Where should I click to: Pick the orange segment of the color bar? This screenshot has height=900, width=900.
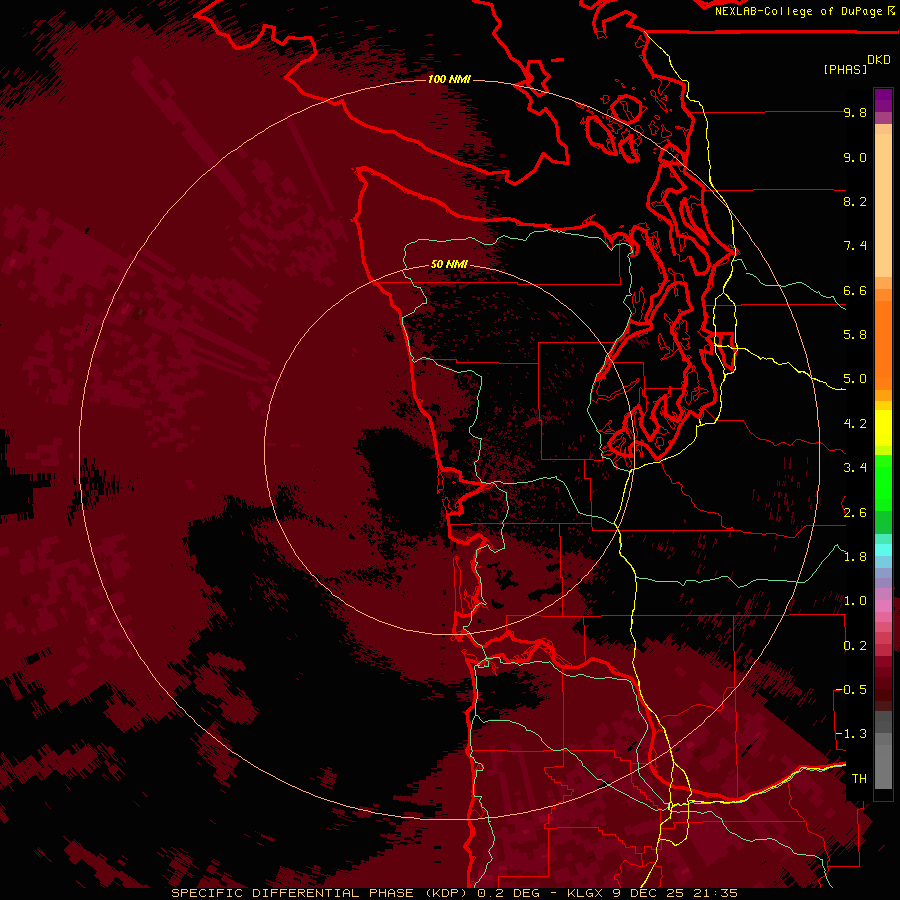(883, 344)
